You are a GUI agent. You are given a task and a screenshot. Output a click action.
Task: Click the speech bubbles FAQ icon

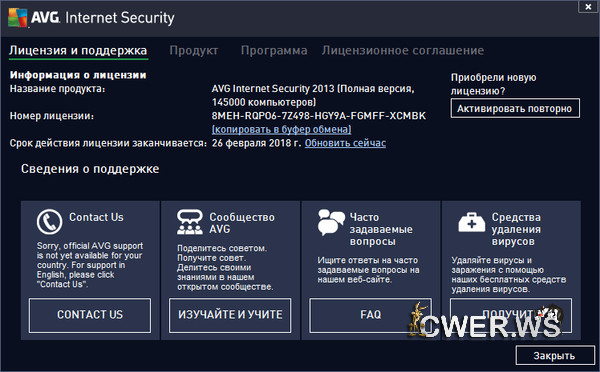[331, 222]
